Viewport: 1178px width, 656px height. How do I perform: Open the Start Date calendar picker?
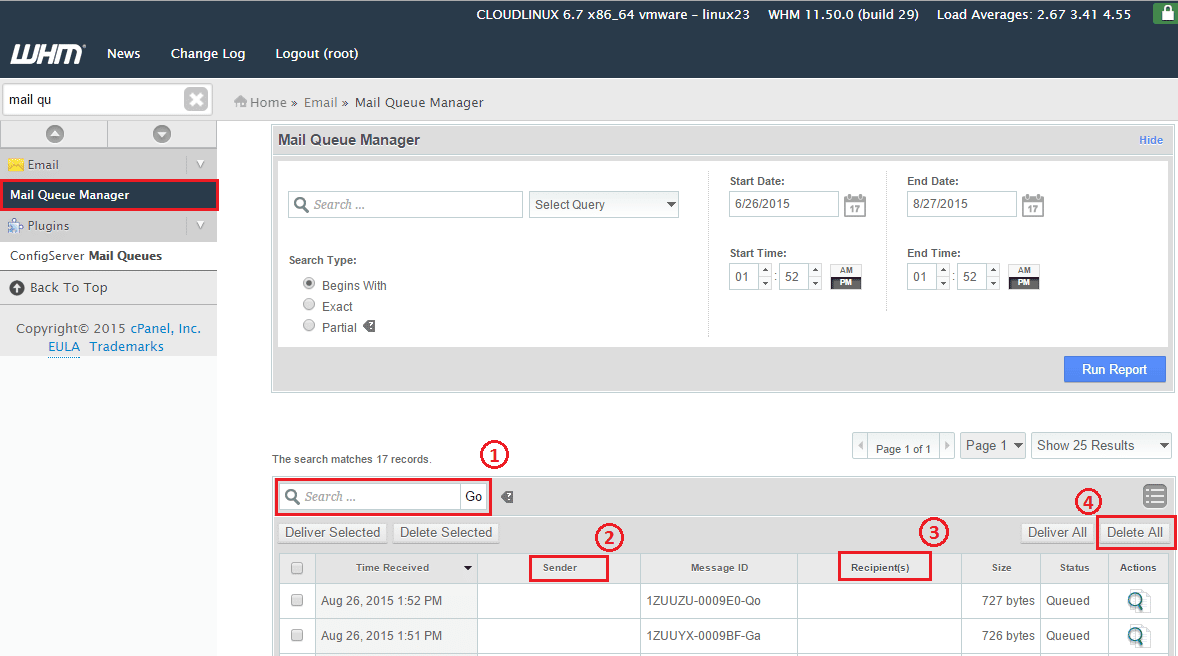tap(854, 205)
